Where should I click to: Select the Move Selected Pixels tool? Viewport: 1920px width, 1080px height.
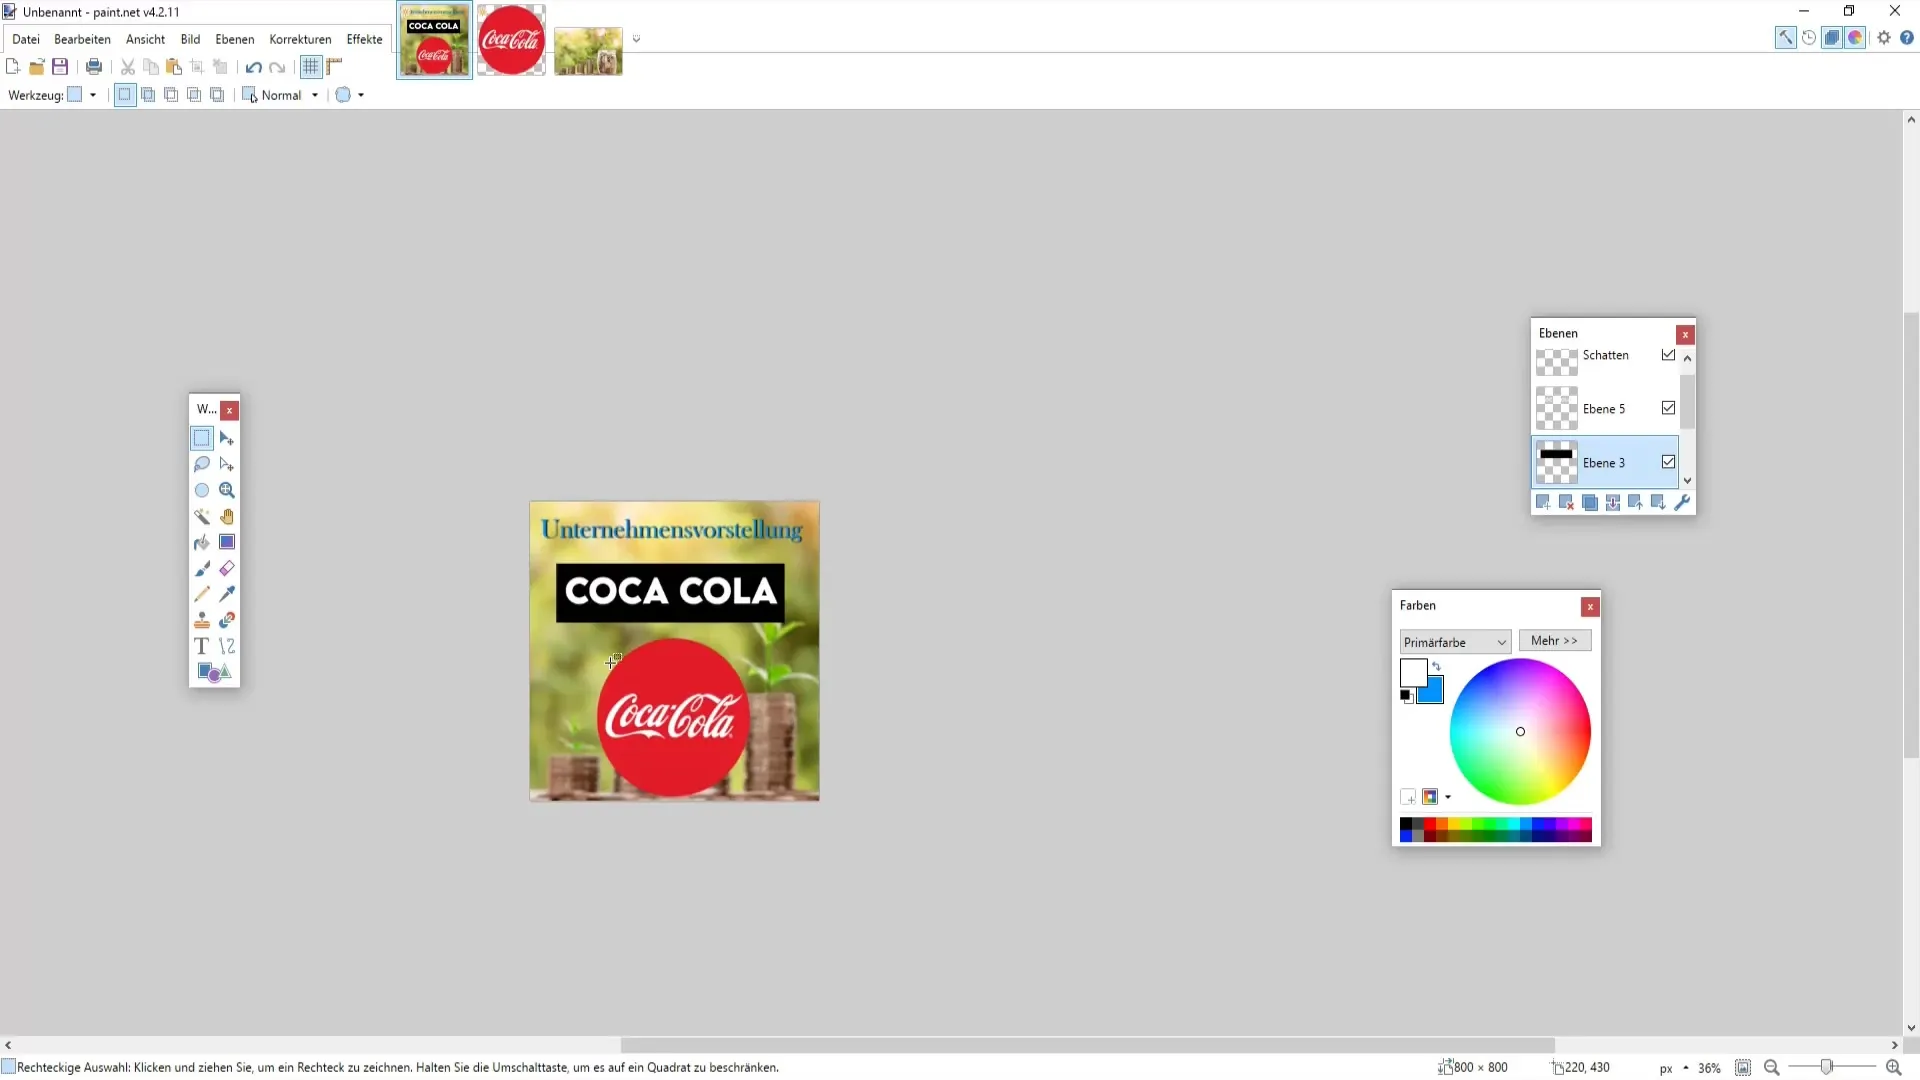coord(227,438)
